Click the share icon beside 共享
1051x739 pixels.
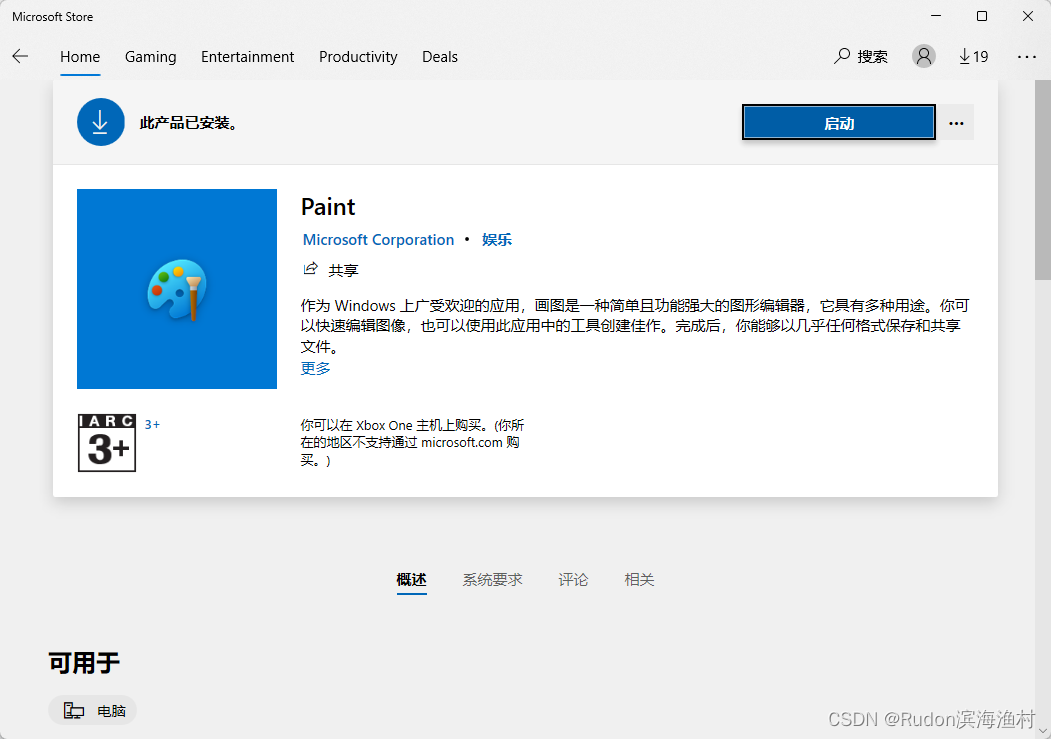(310, 269)
